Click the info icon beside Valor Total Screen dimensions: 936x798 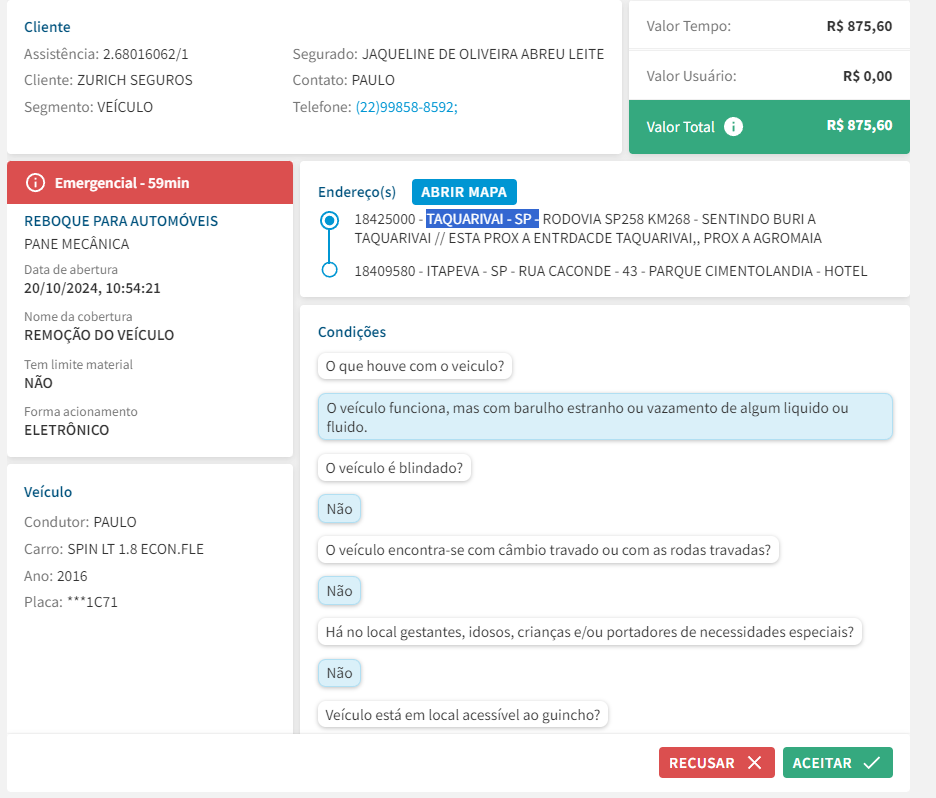click(x=733, y=127)
